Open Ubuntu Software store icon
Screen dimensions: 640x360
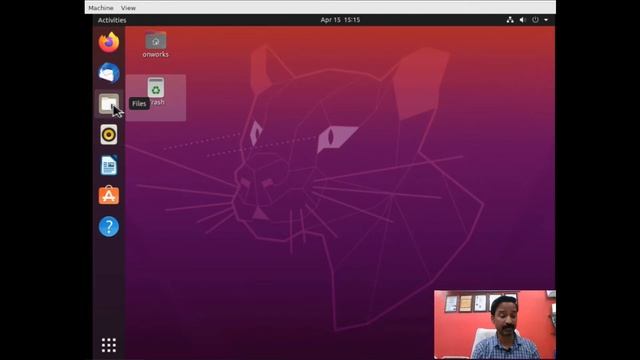click(x=109, y=196)
